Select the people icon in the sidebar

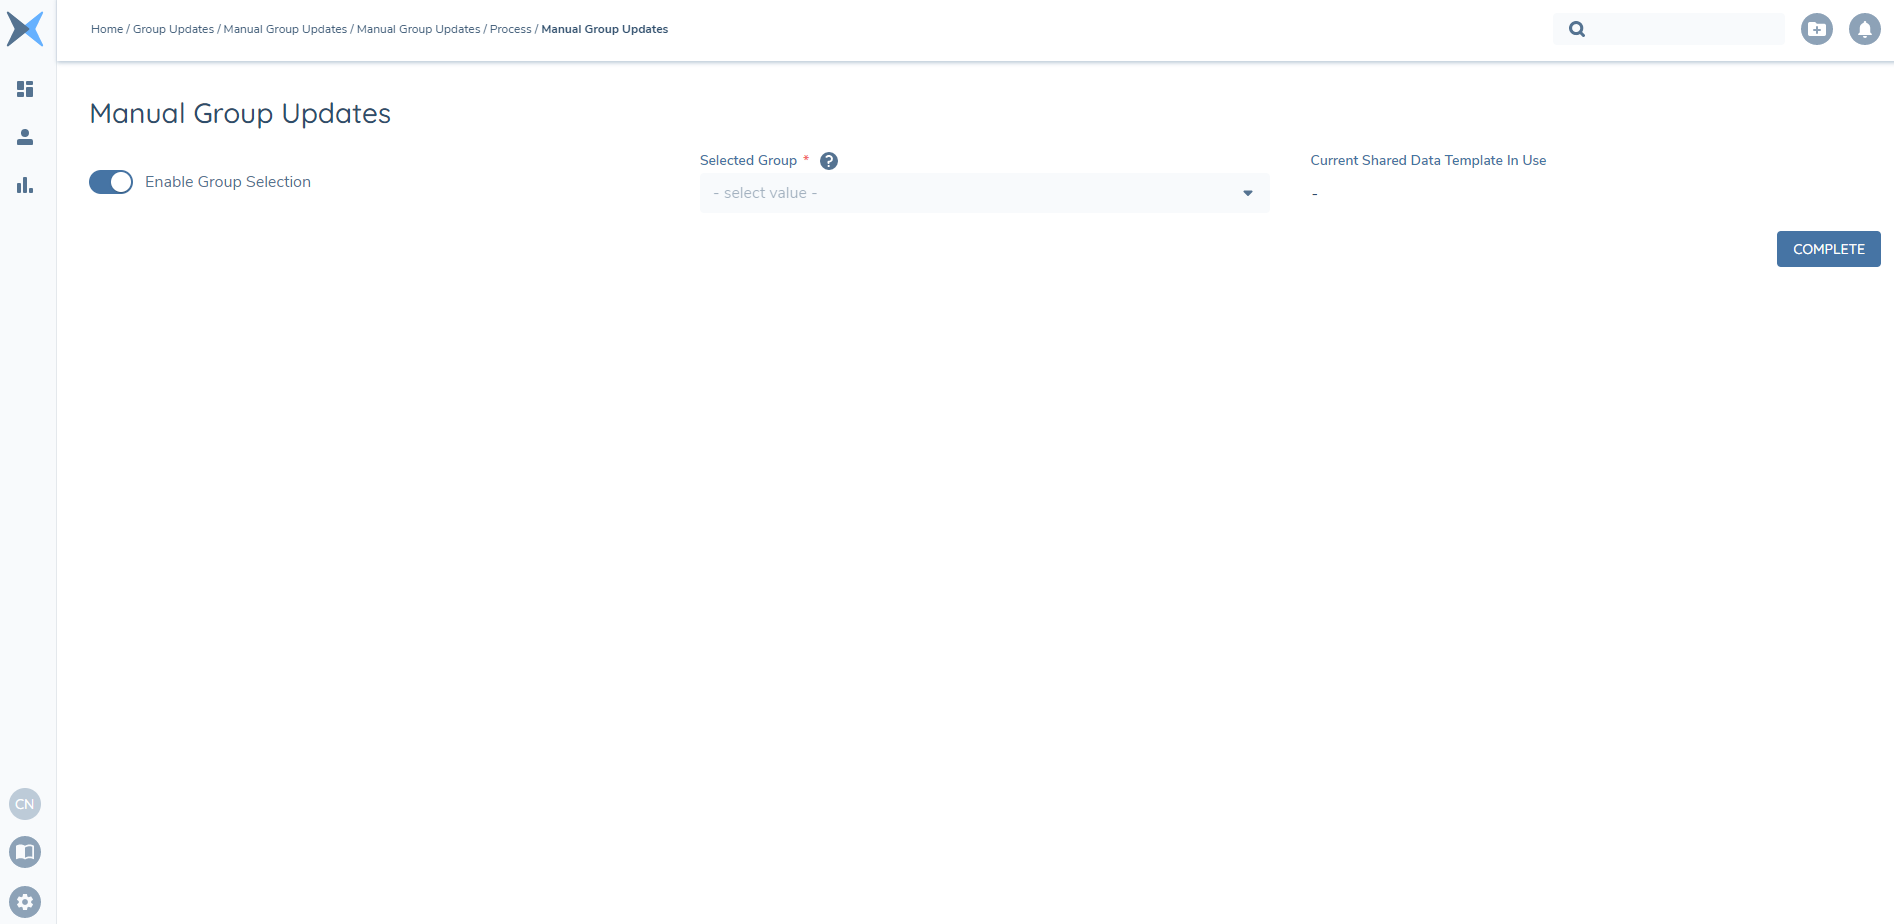25,137
